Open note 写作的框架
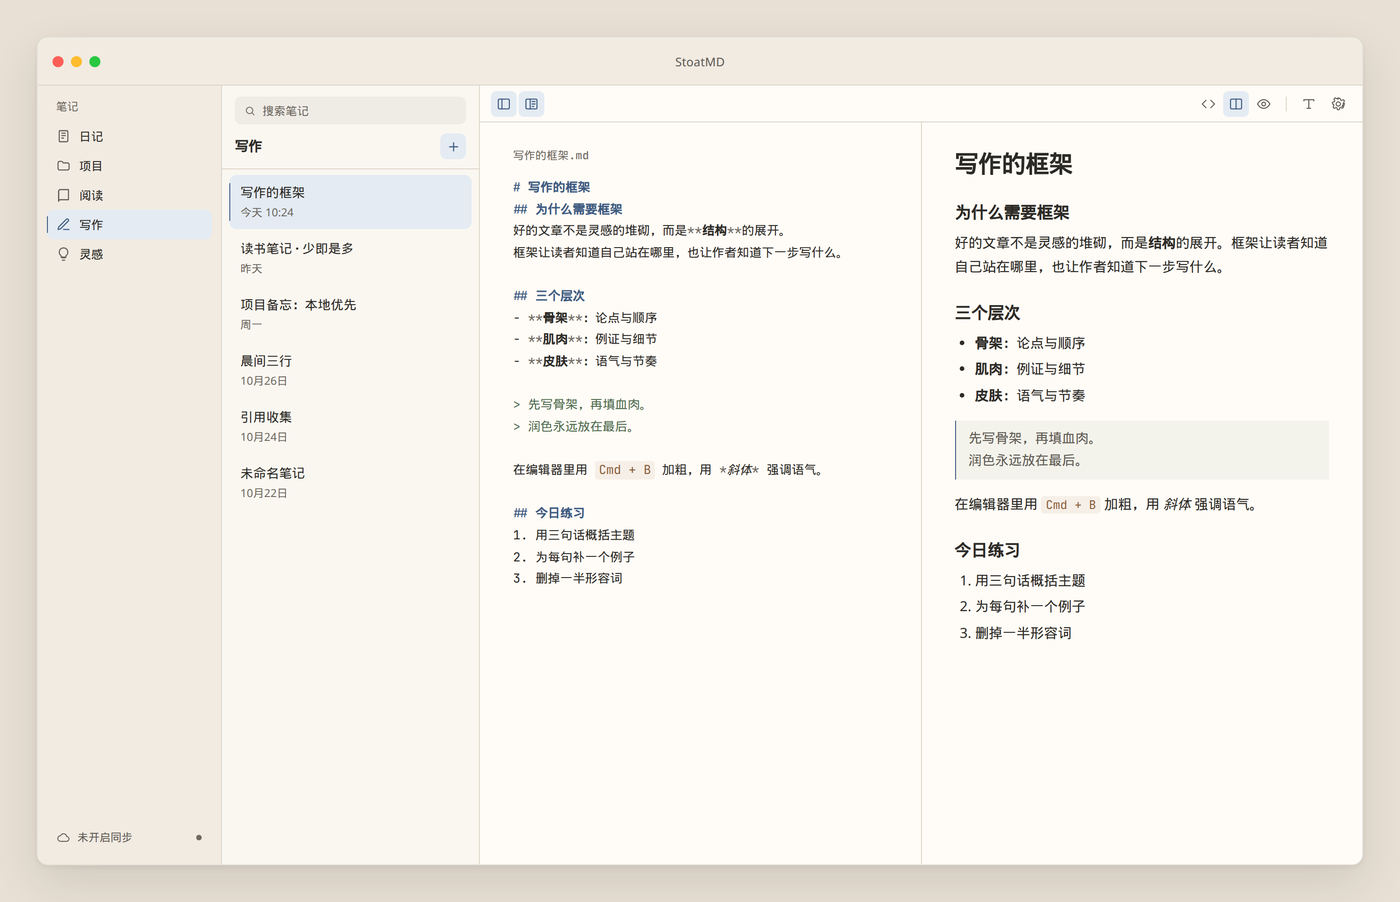The width and height of the screenshot is (1400, 902). pyautogui.click(x=350, y=202)
